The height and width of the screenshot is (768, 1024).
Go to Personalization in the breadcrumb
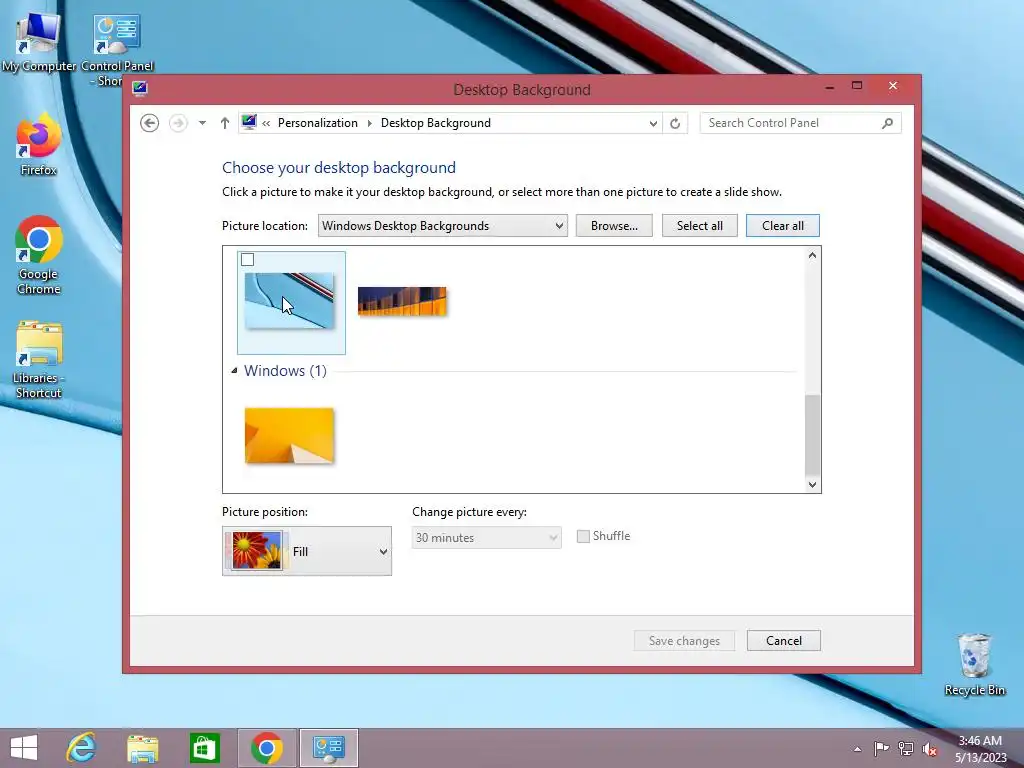point(317,123)
